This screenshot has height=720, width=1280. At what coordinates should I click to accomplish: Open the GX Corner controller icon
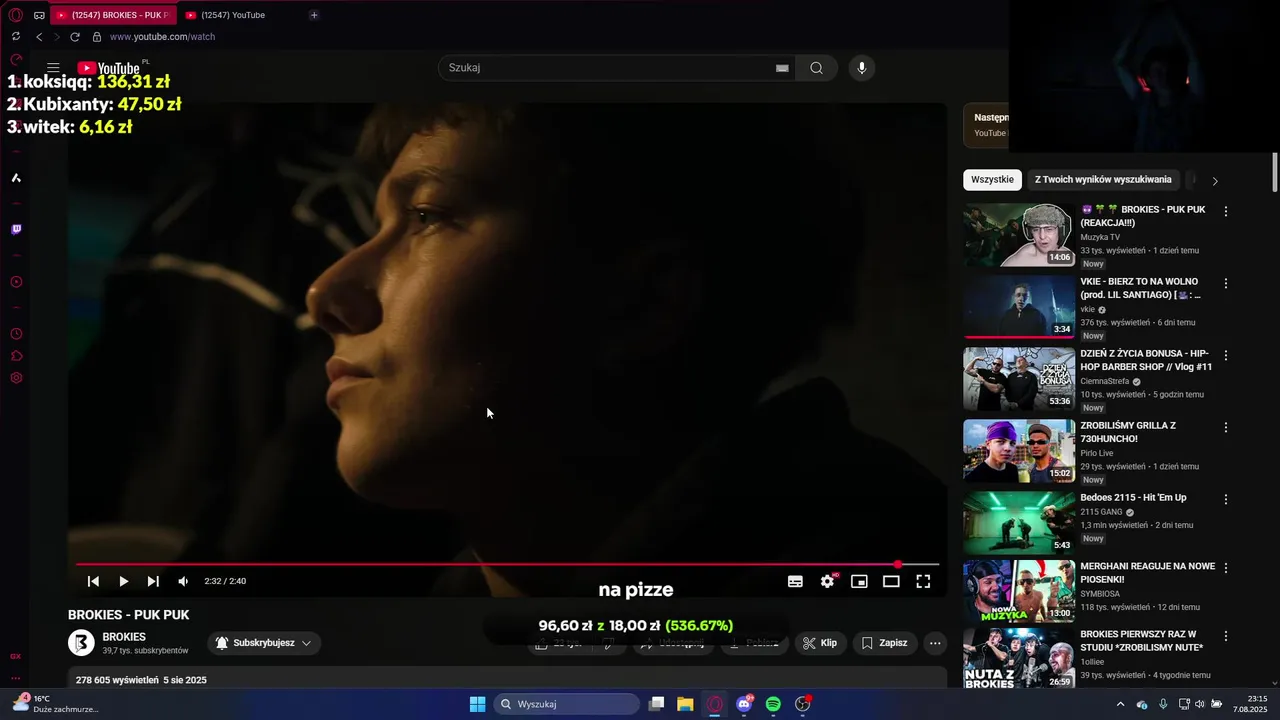click(39, 15)
